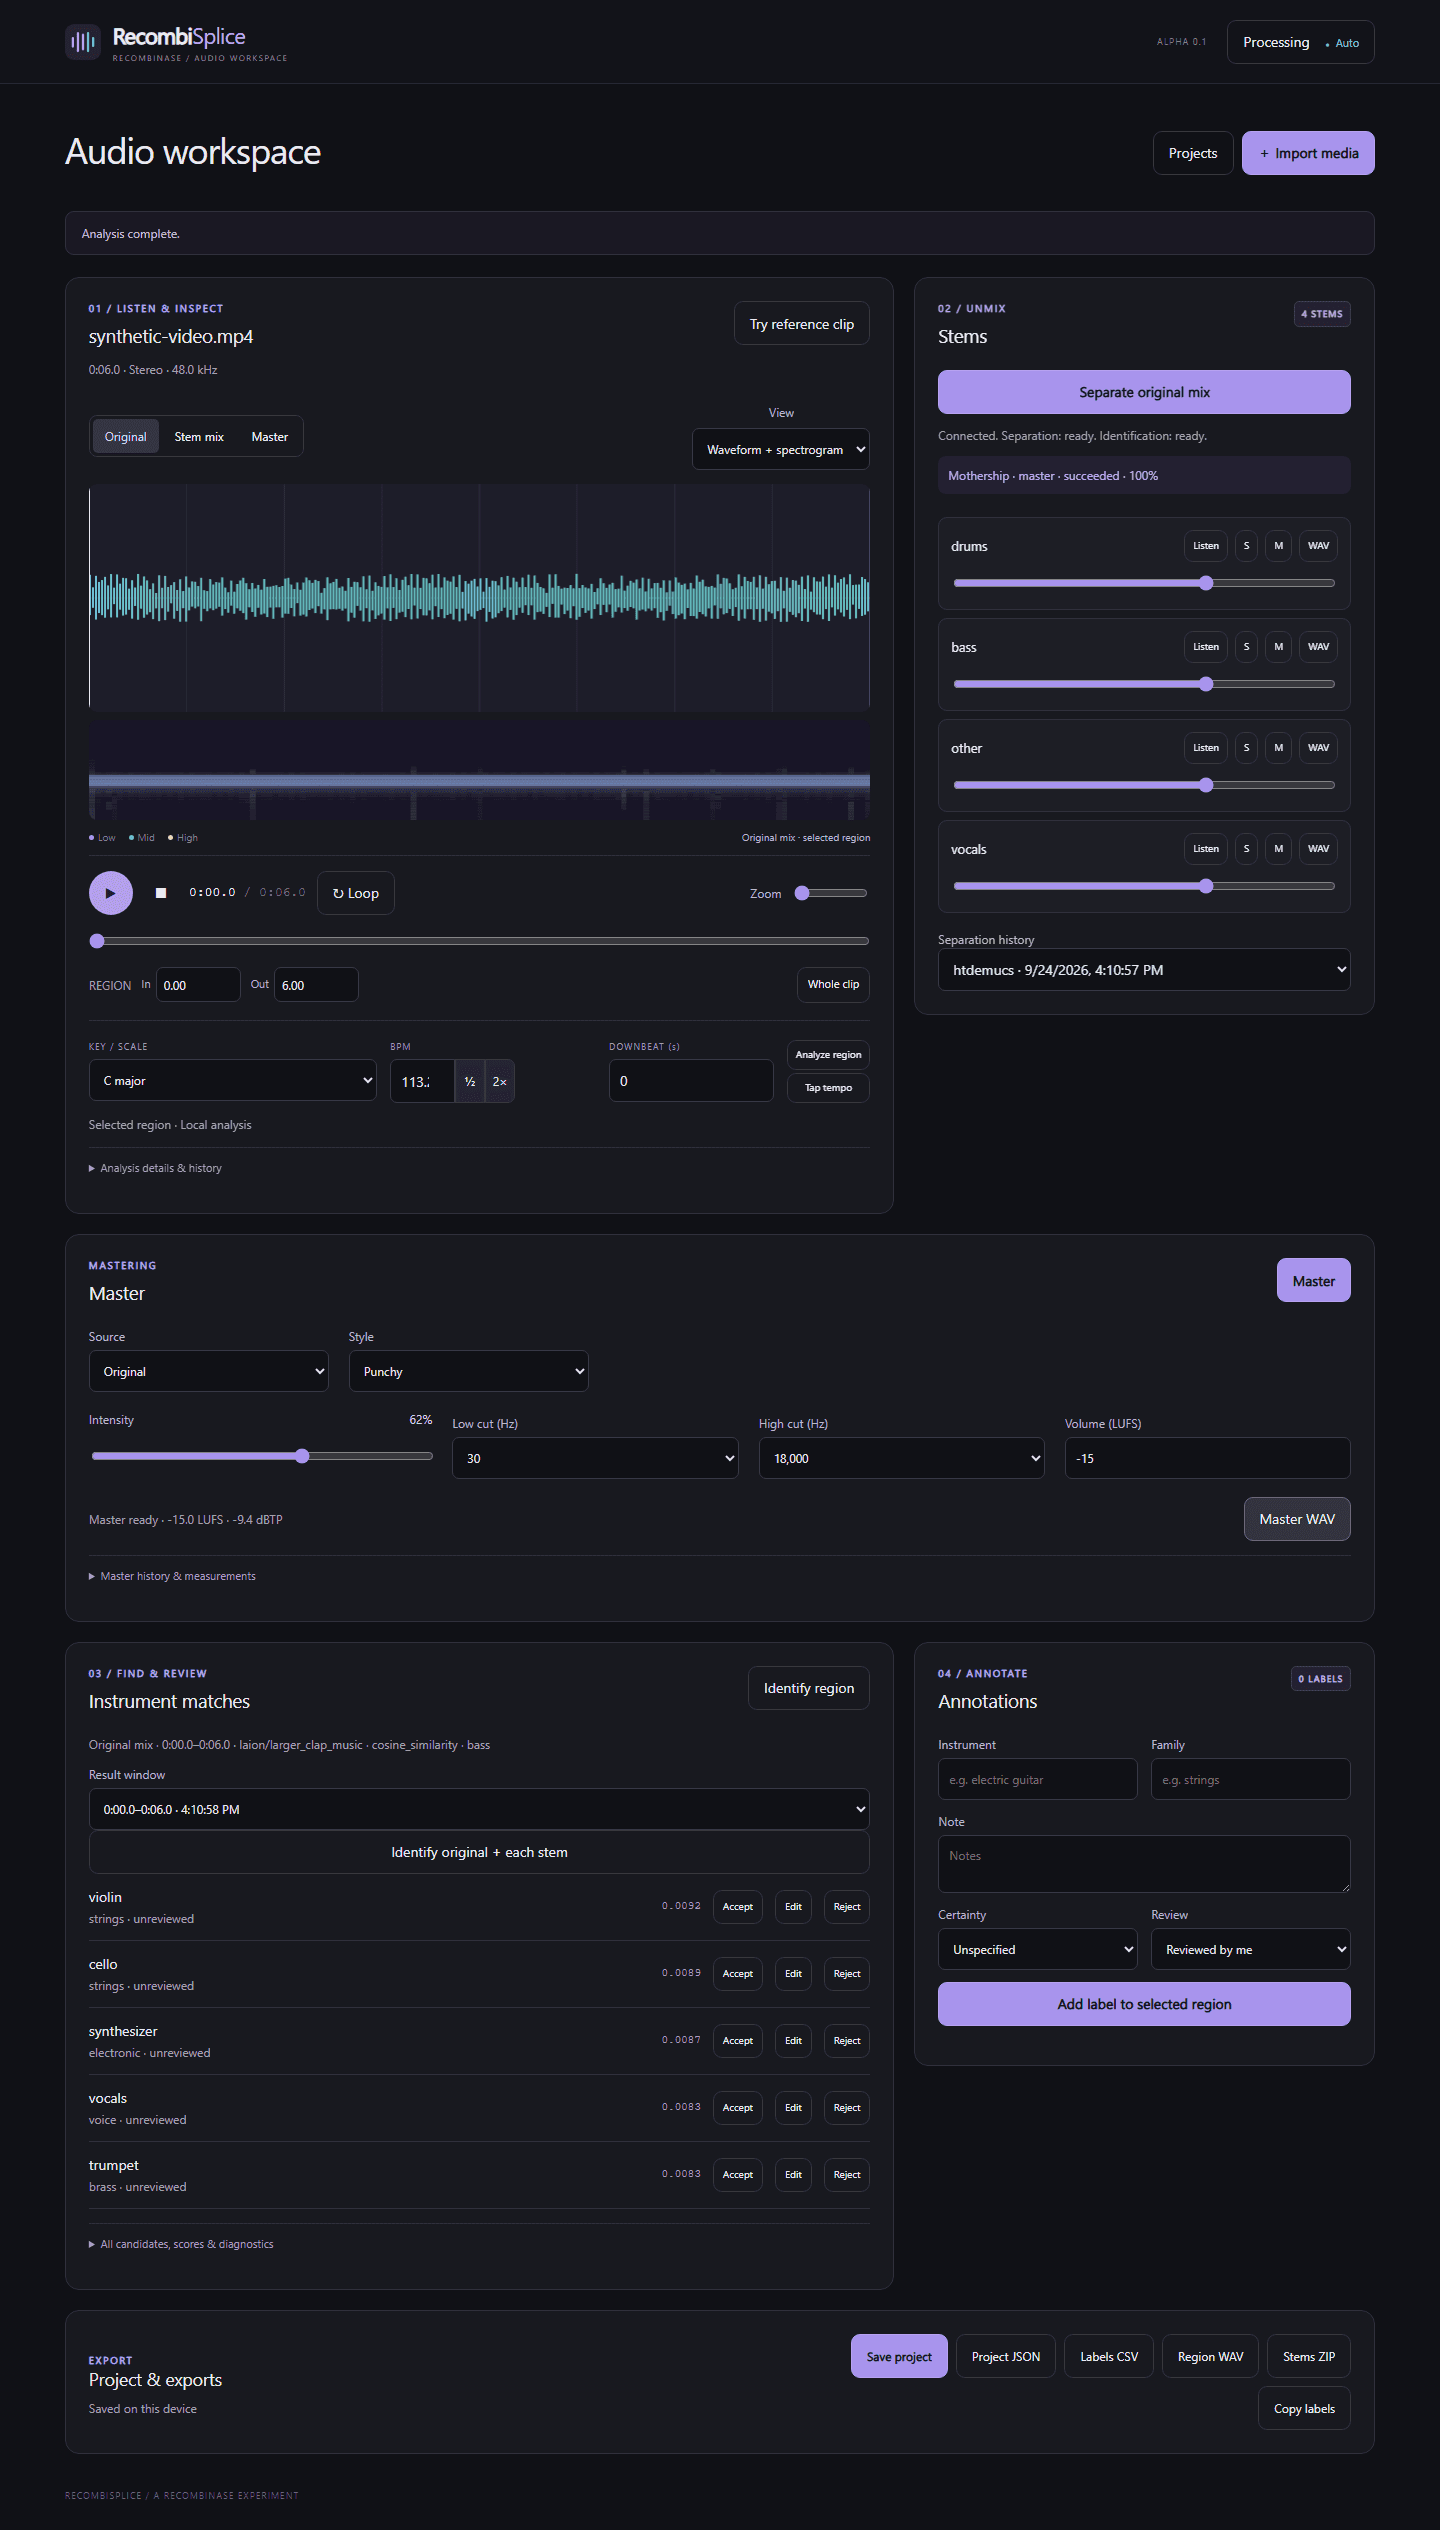Listen to the drums stem
Screen dimensions: 1440x2530
click(x=1206, y=546)
